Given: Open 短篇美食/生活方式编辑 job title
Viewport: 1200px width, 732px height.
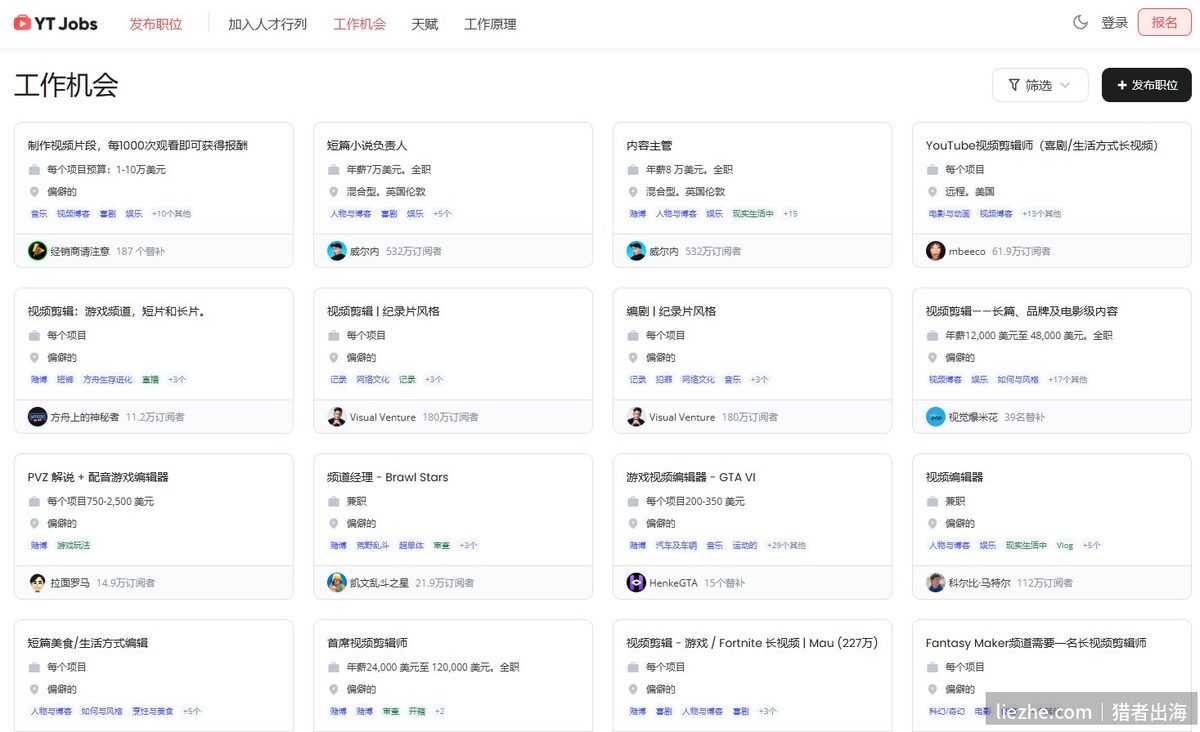Looking at the screenshot, I should pyautogui.click(x=88, y=644).
